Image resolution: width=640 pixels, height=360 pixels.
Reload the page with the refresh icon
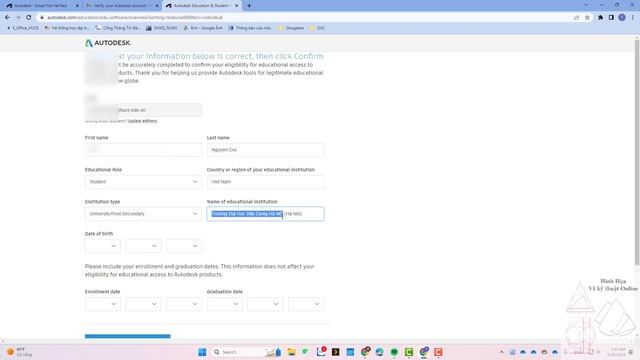click(29, 18)
